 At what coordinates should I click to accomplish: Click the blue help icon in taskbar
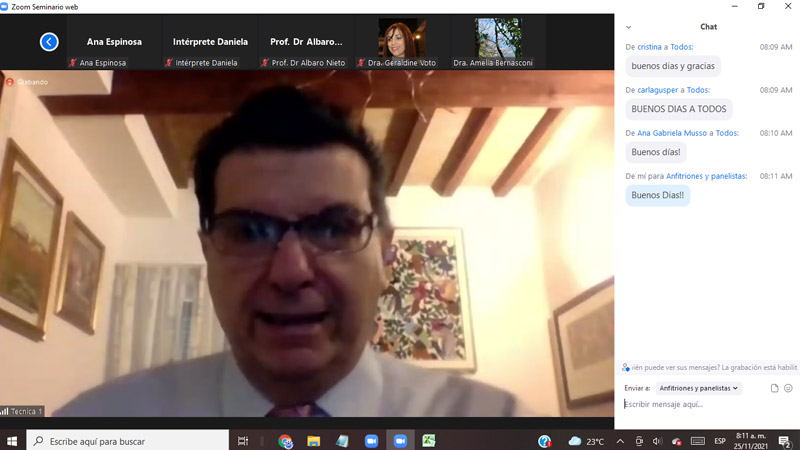click(545, 441)
